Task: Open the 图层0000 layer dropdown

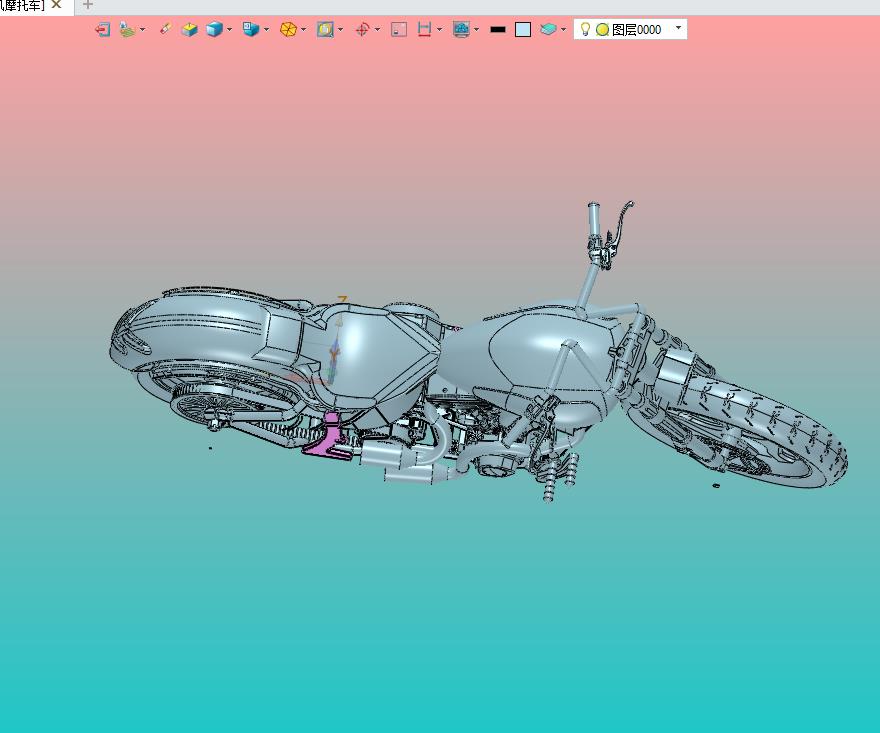Action: pos(679,28)
